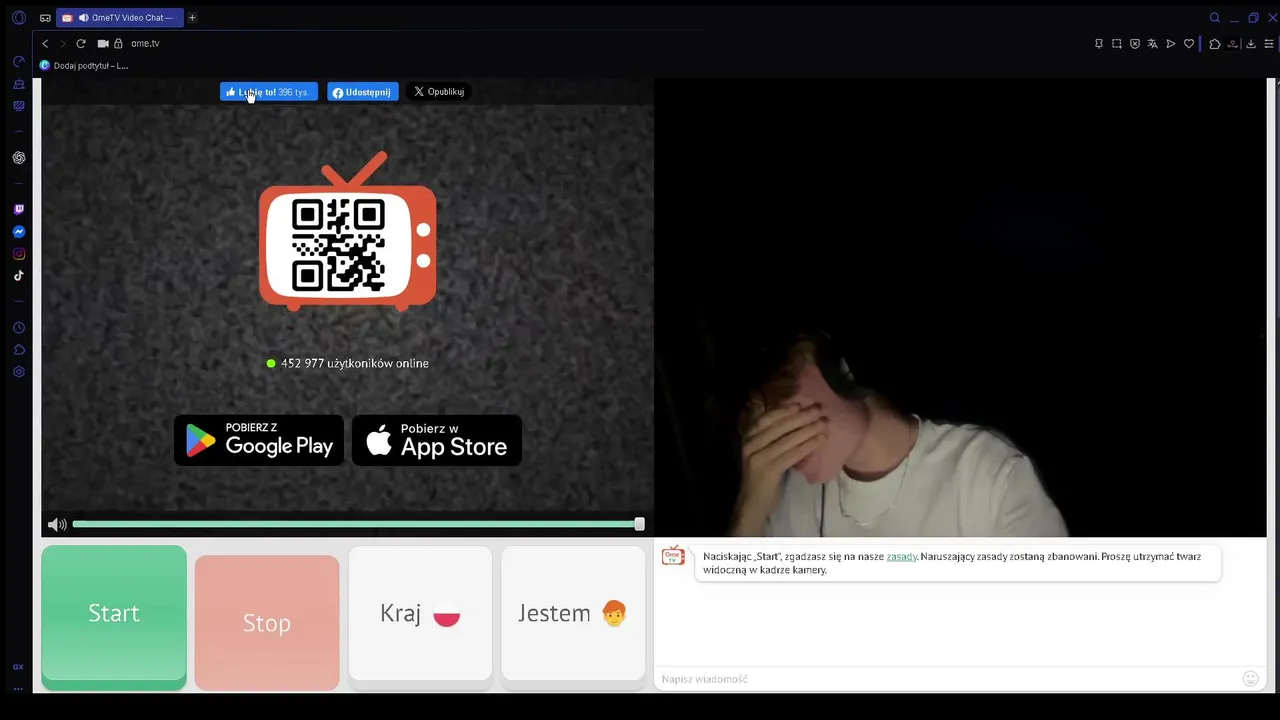Screen dimensions: 1280x720
Task: Open the Opera GX main menu logo
Action: (18, 18)
